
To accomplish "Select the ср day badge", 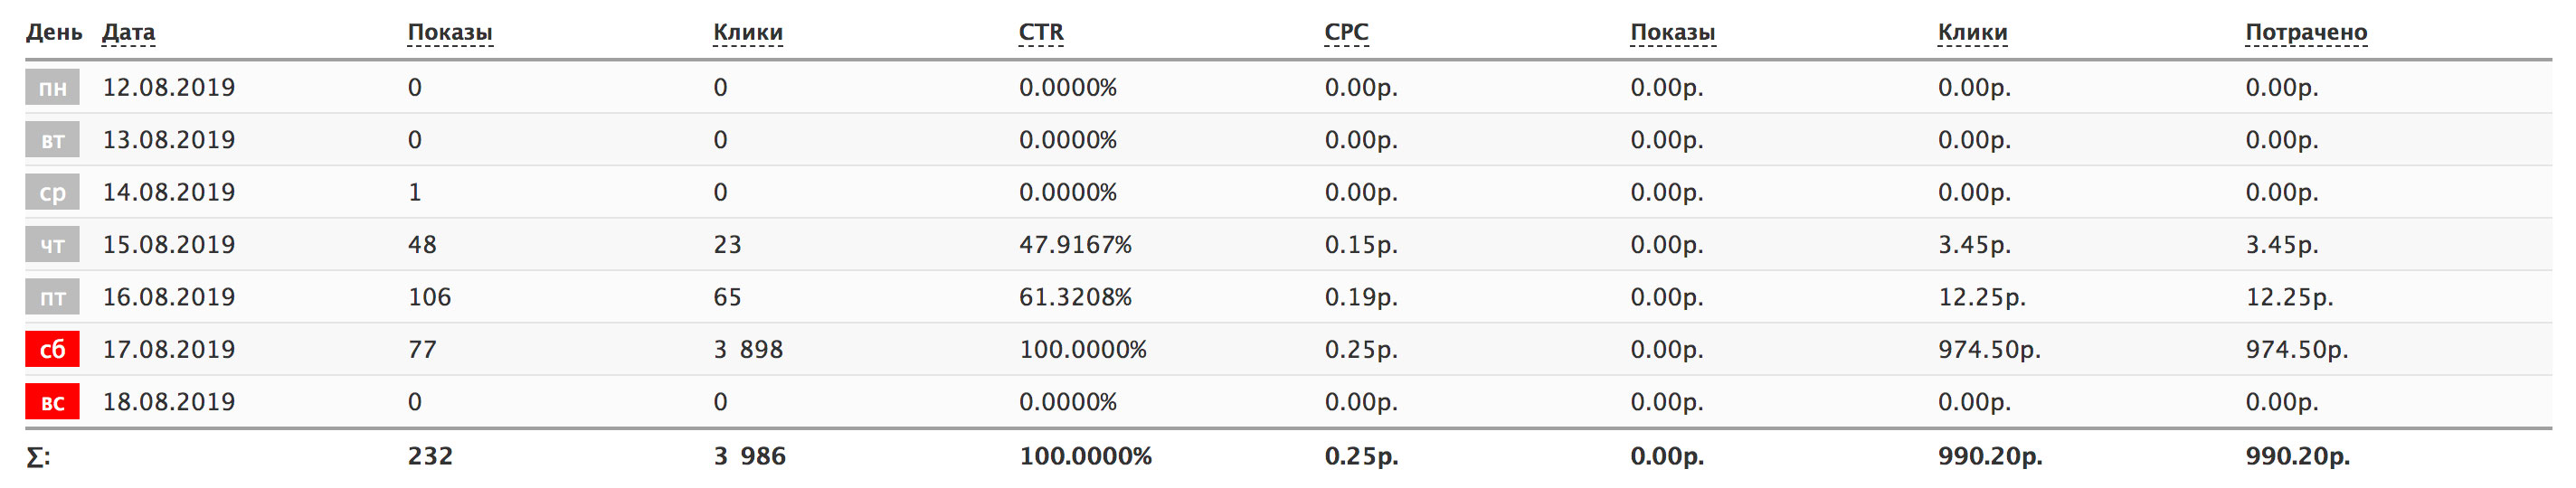I will tap(52, 193).
